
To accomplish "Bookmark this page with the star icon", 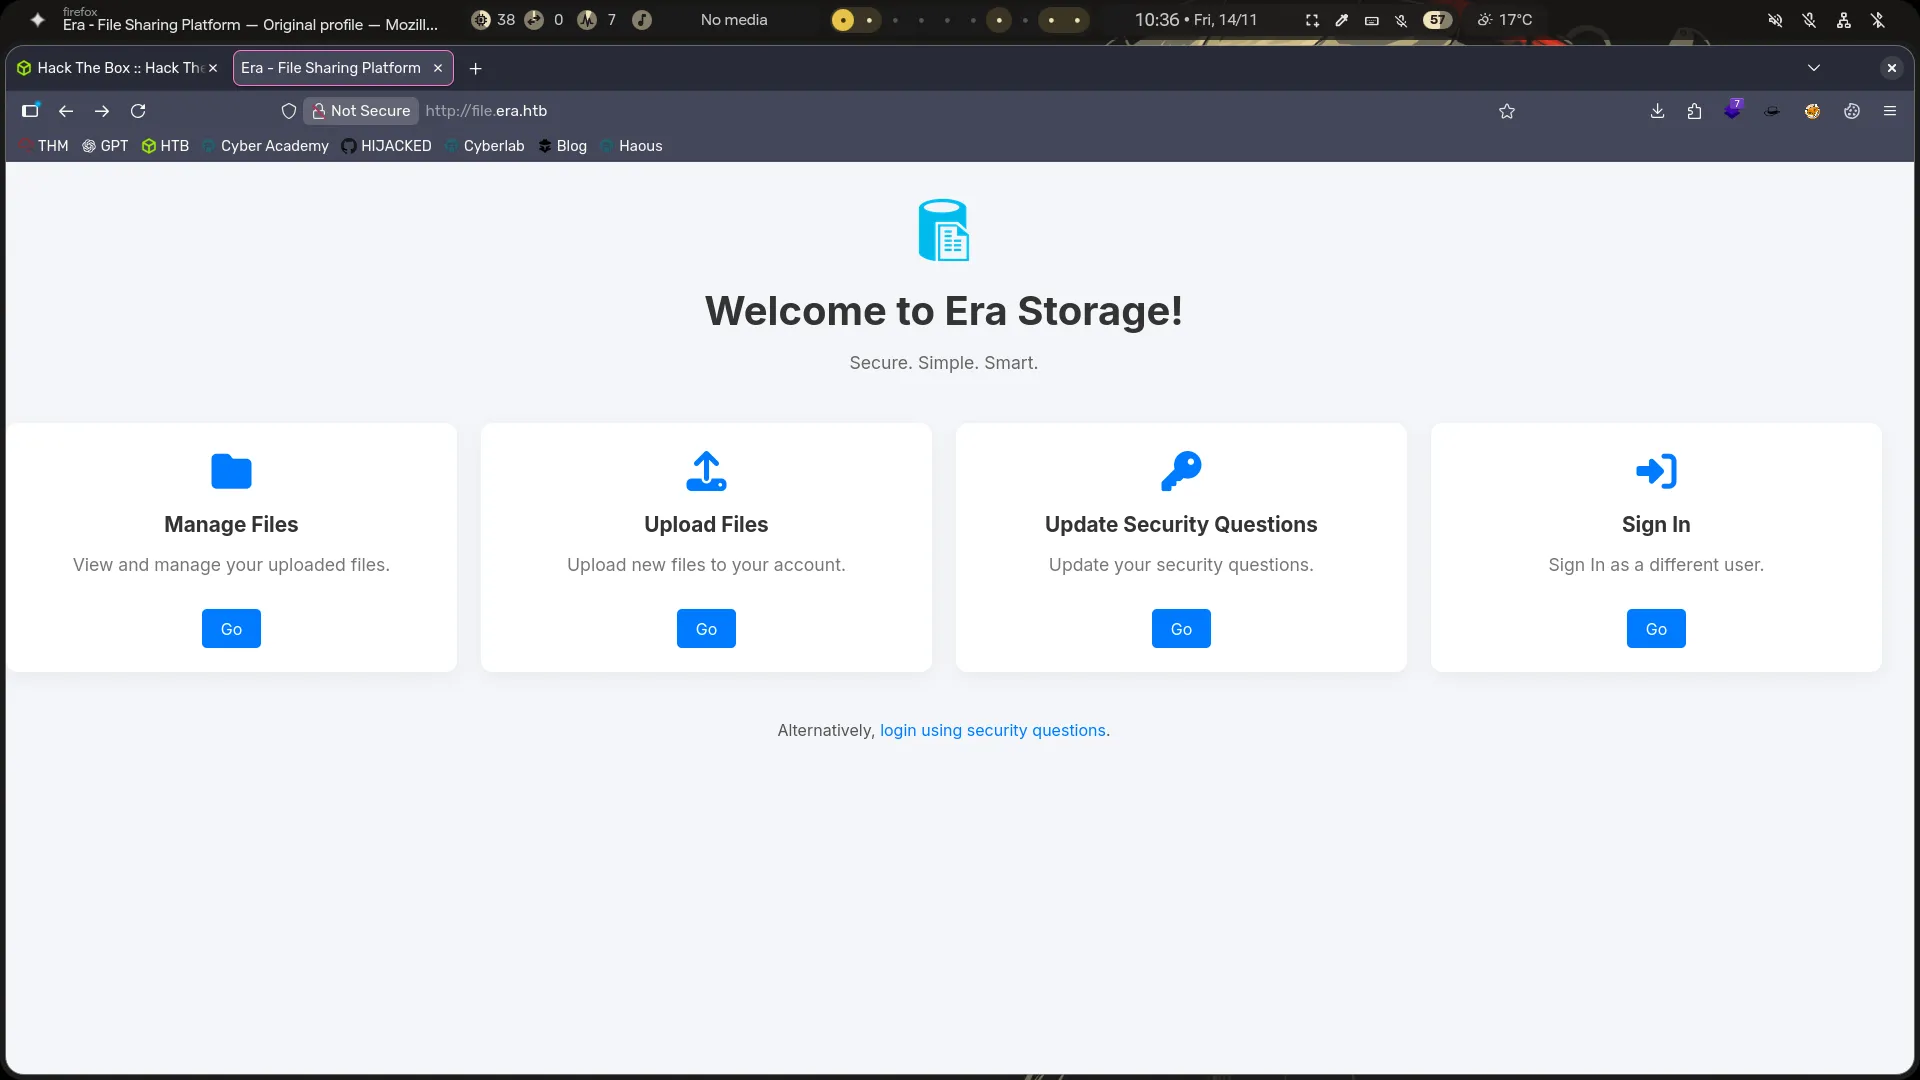I will click(x=1507, y=111).
